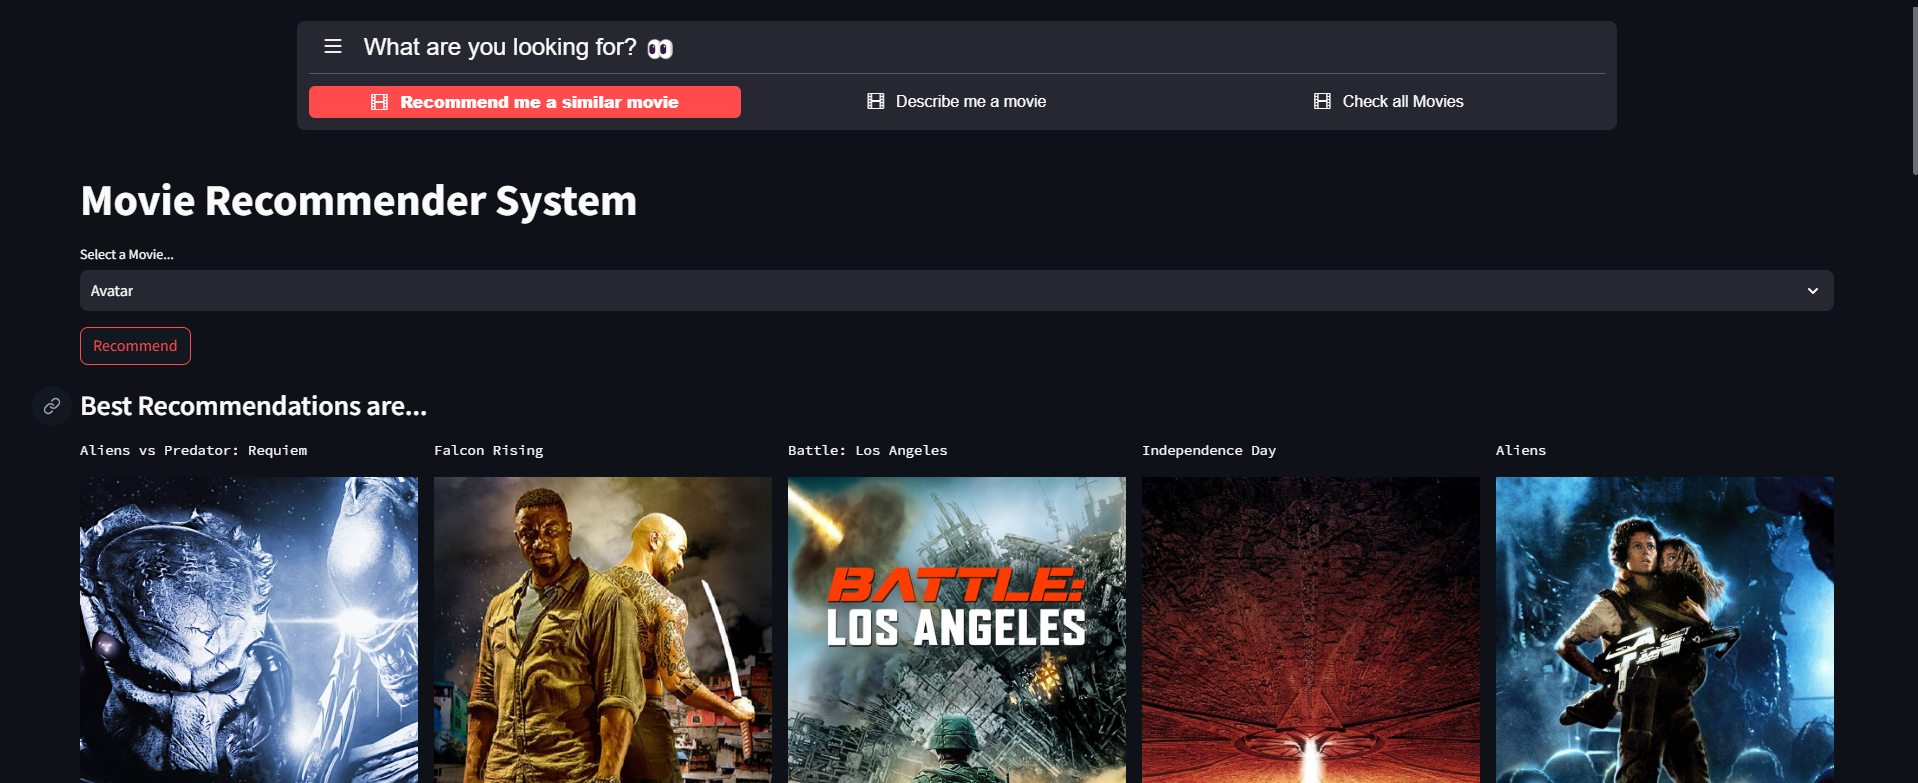Open the Check all Movies tab
The height and width of the screenshot is (783, 1918).
1389,101
